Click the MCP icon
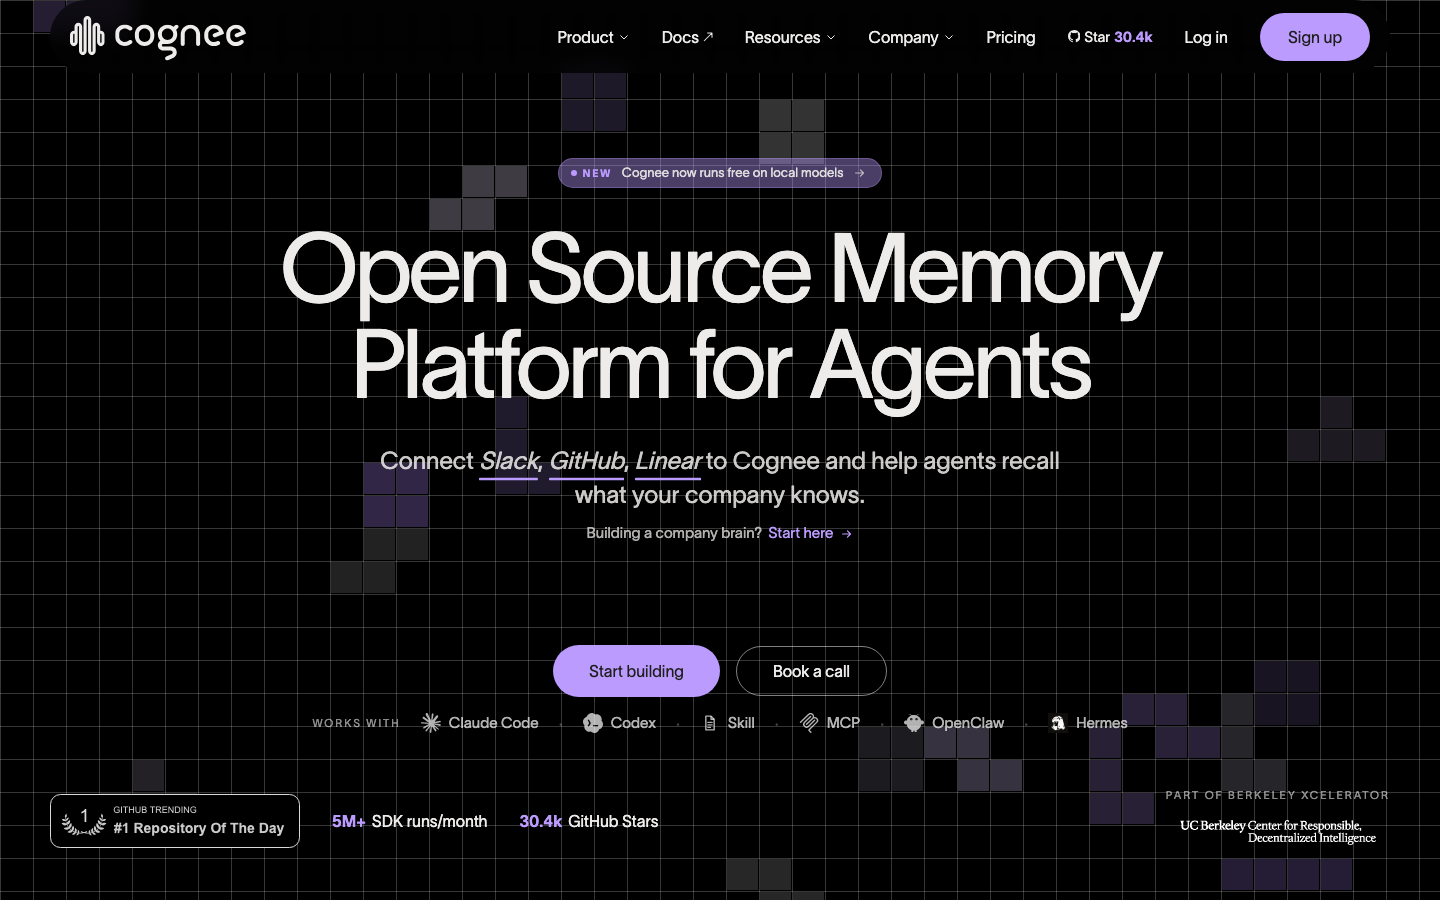1440x900 pixels. click(x=809, y=723)
